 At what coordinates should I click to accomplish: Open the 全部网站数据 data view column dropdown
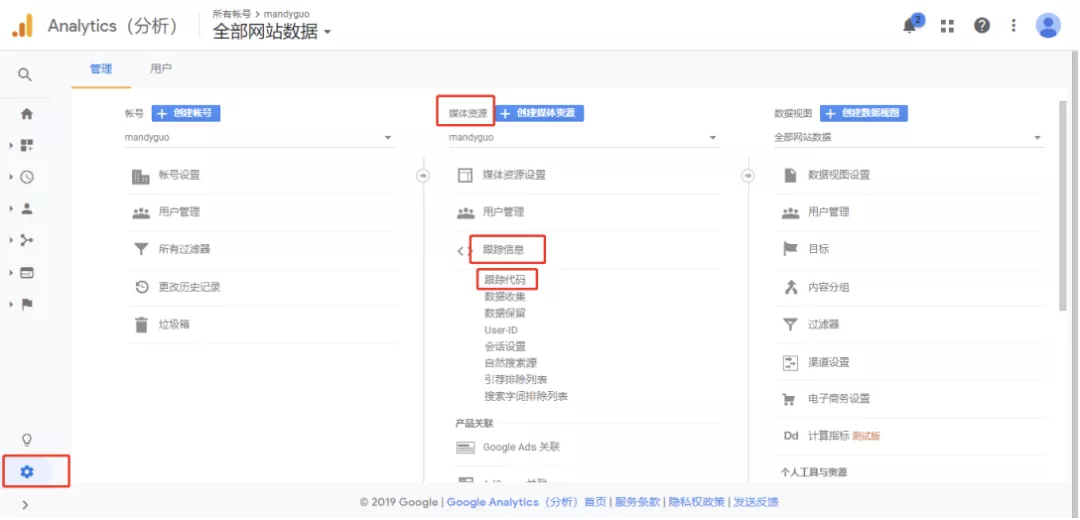coord(908,137)
